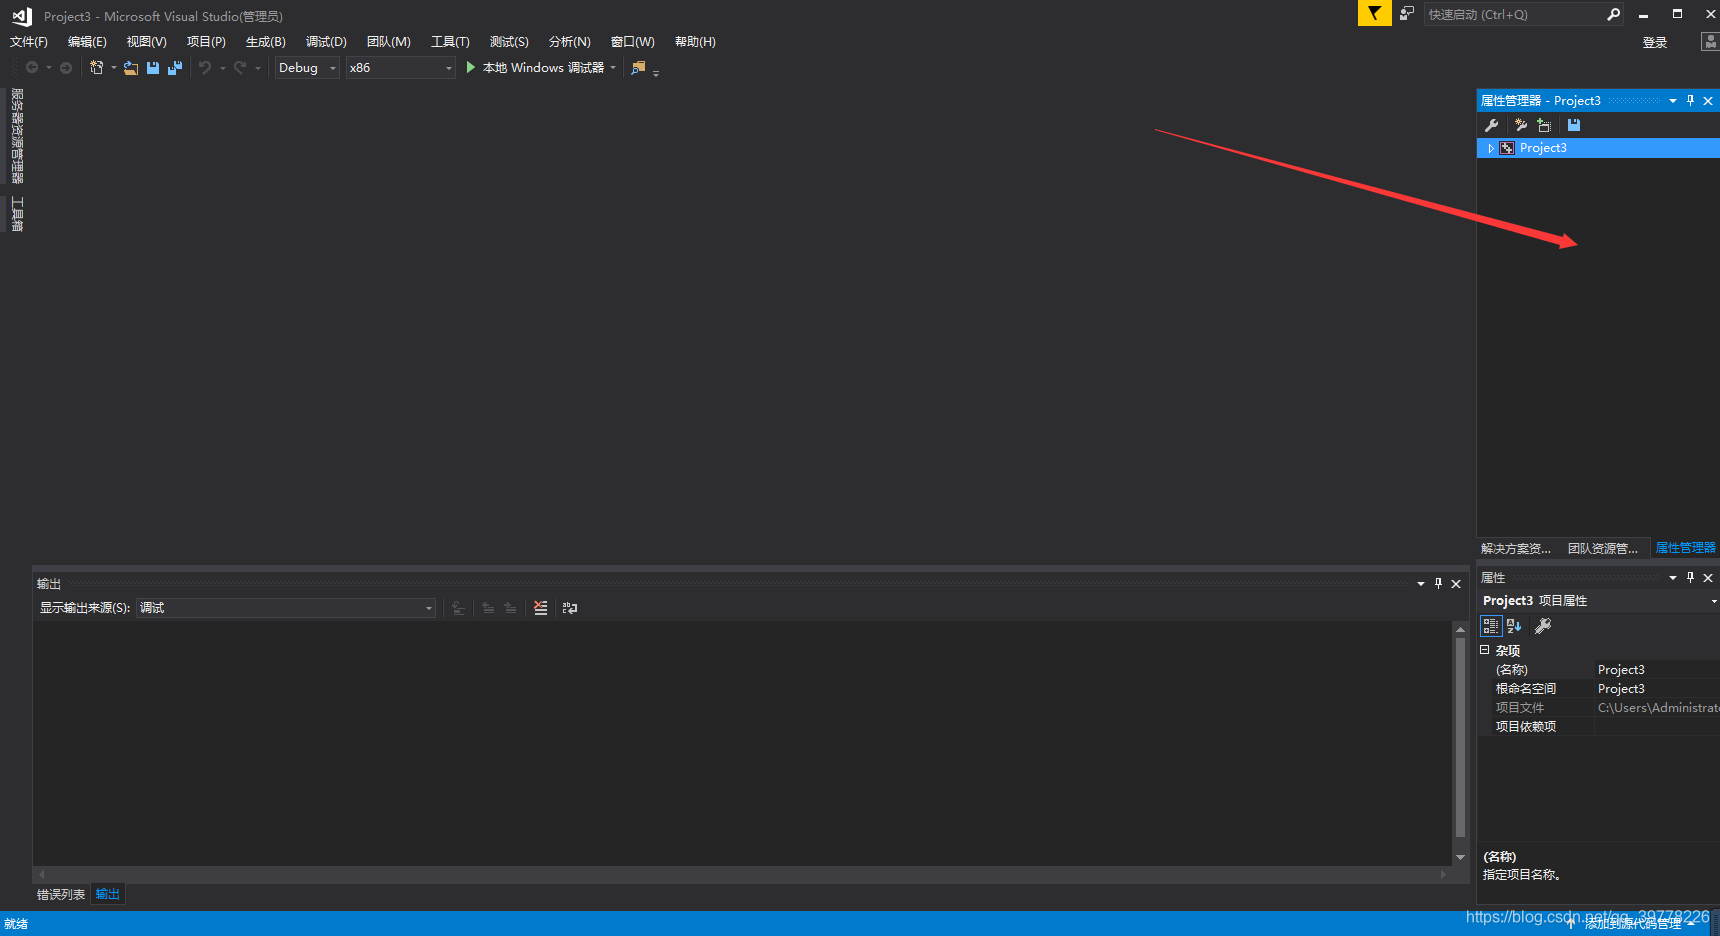
Task: Open Property Manager window position menu arrow
Action: pyautogui.click(x=1673, y=101)
